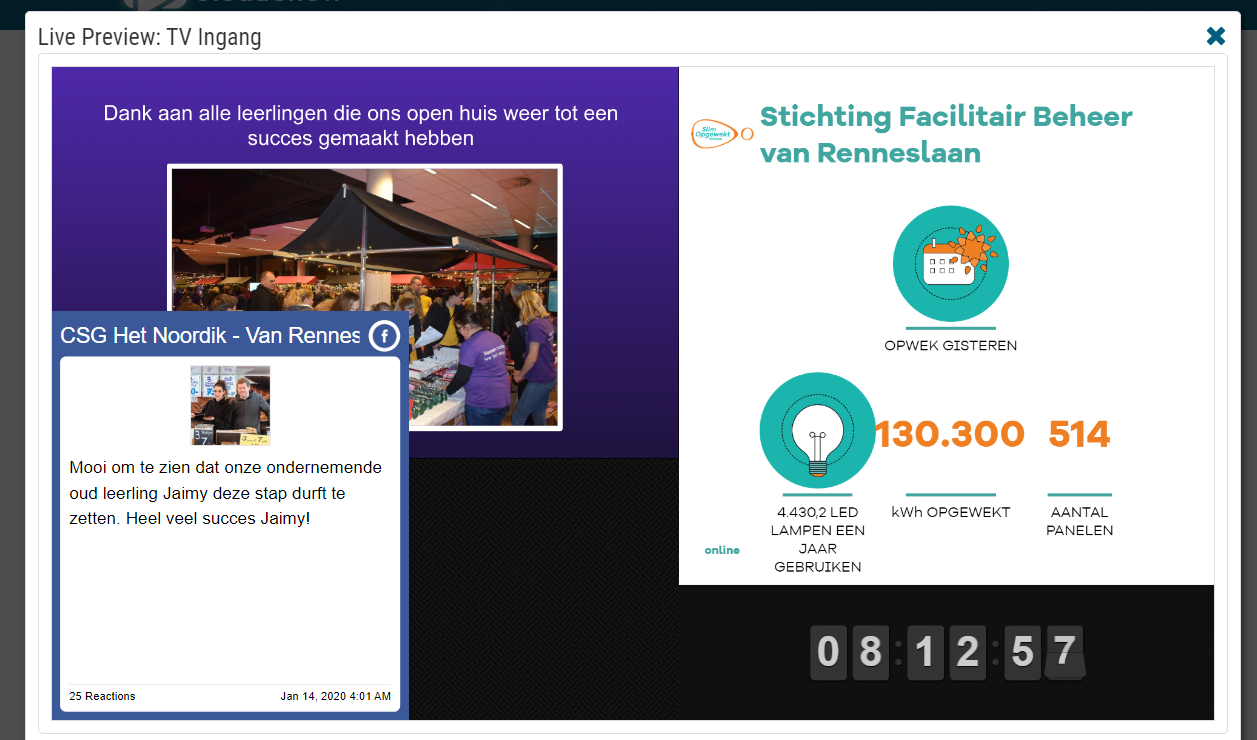Click the 130.300 kWh value
1257x740 pixels.
tap(950, 435)
